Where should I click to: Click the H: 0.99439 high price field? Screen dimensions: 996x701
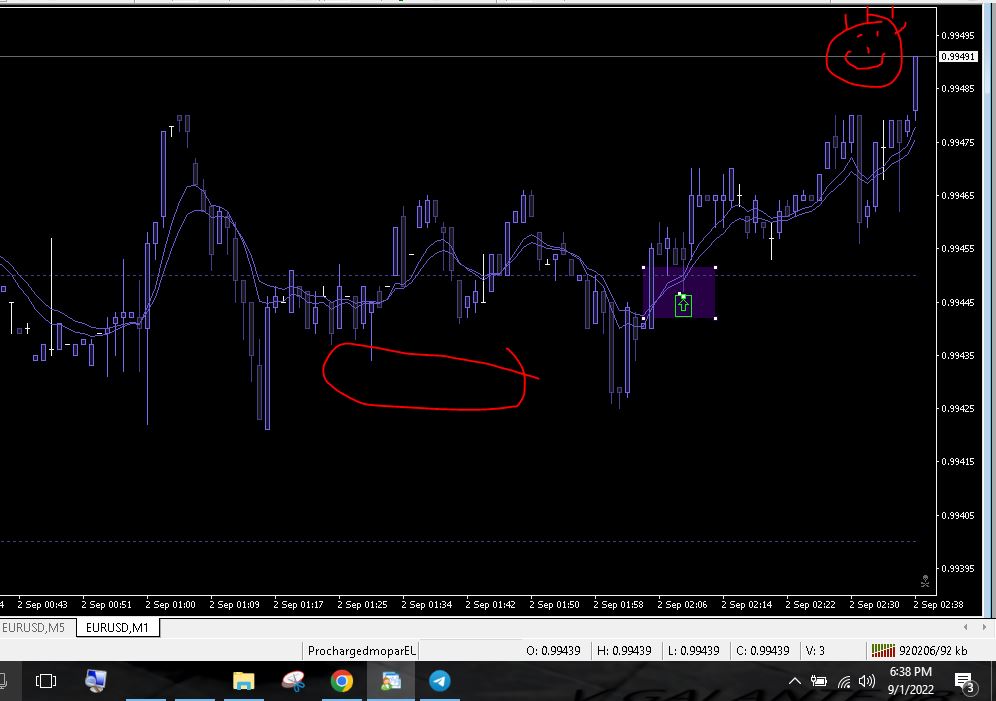tap(624, 650)
